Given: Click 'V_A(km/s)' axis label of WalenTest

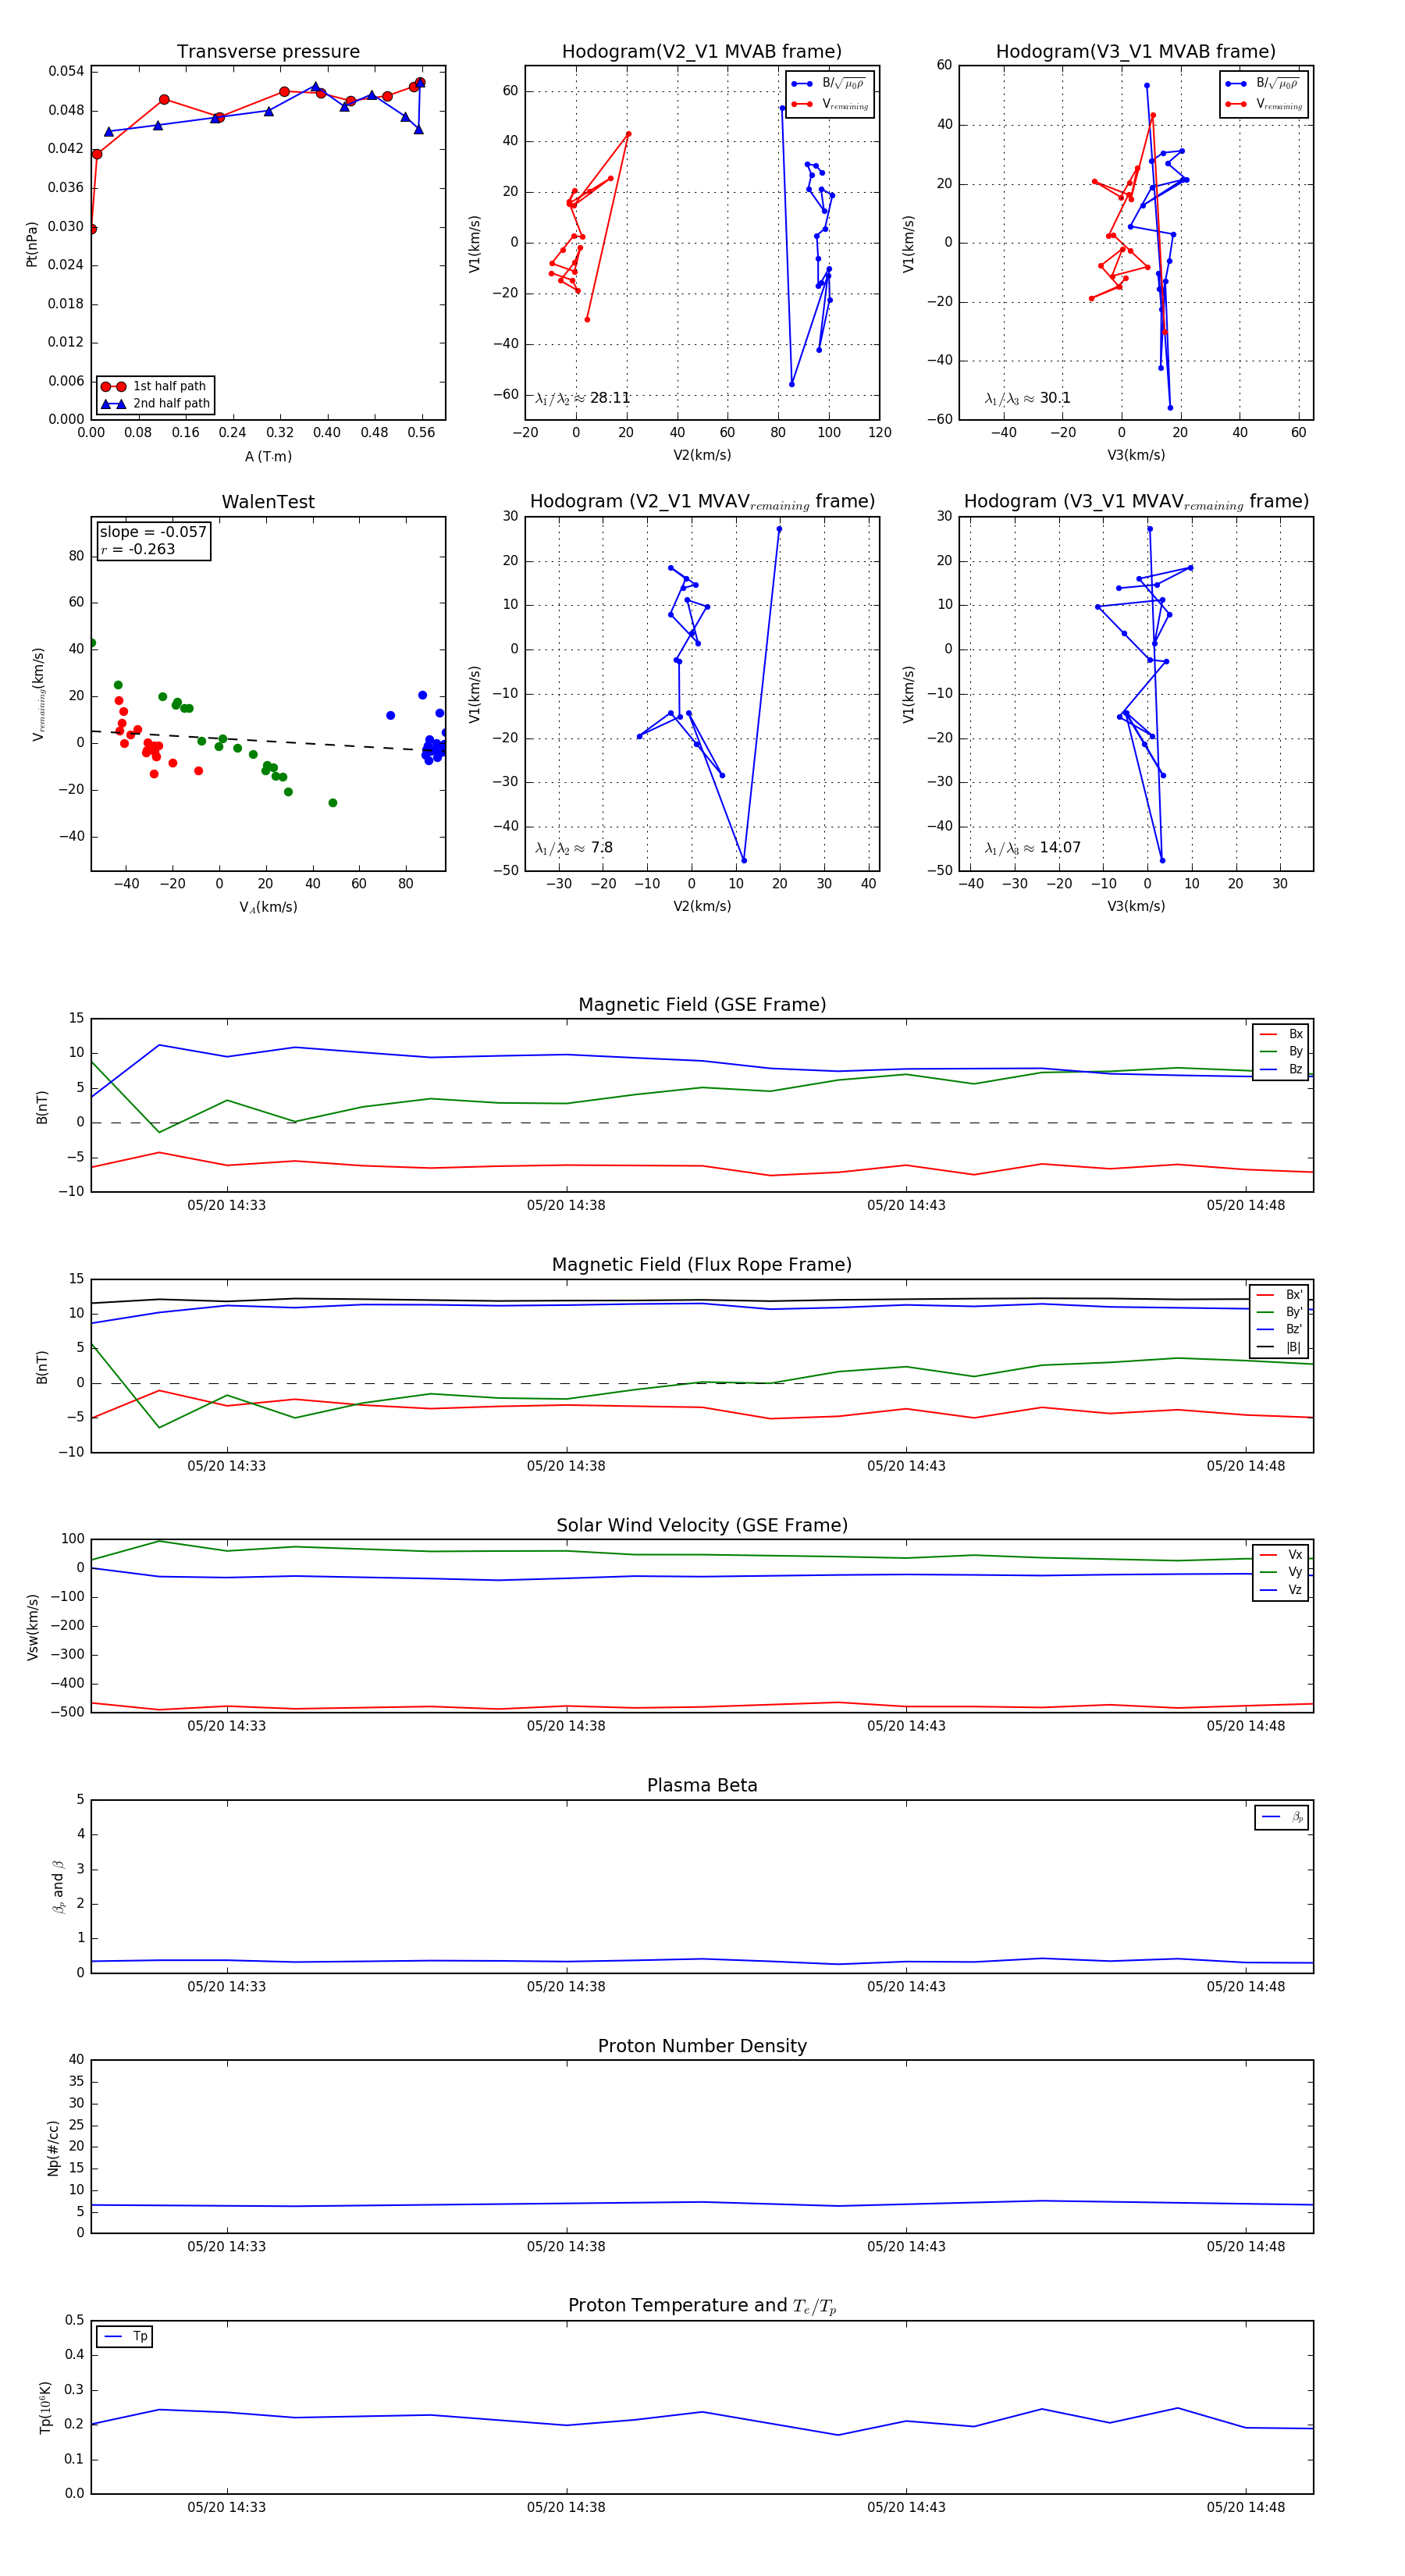Looking at the screenshot, I should pos(268,908).
